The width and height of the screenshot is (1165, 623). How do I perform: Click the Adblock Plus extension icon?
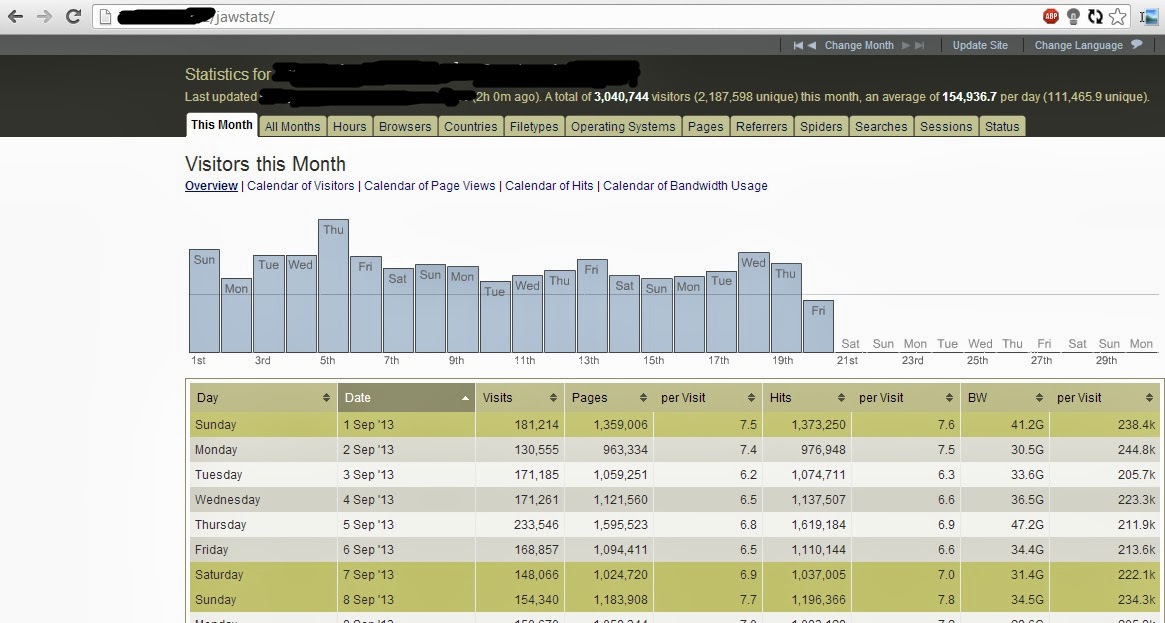pyautogui.click(x=1051, y=15)
